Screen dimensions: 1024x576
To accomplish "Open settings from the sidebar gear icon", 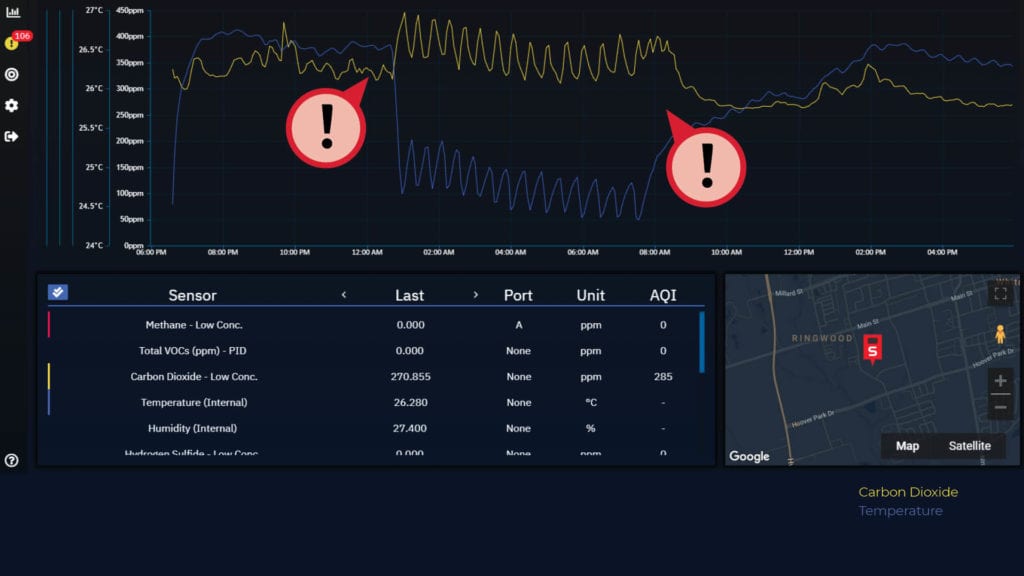I will click(x=12, y=105).
